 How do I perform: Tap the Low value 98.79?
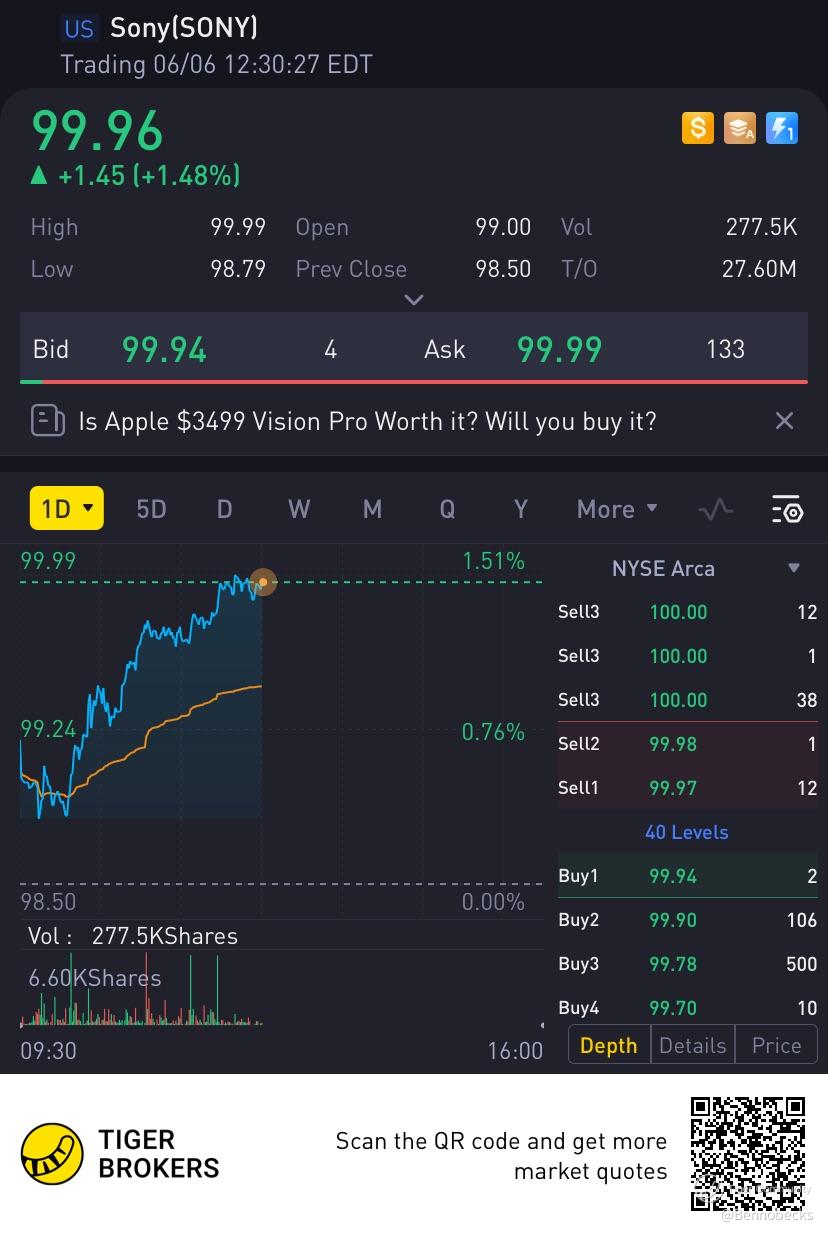(x=238, y=269)
